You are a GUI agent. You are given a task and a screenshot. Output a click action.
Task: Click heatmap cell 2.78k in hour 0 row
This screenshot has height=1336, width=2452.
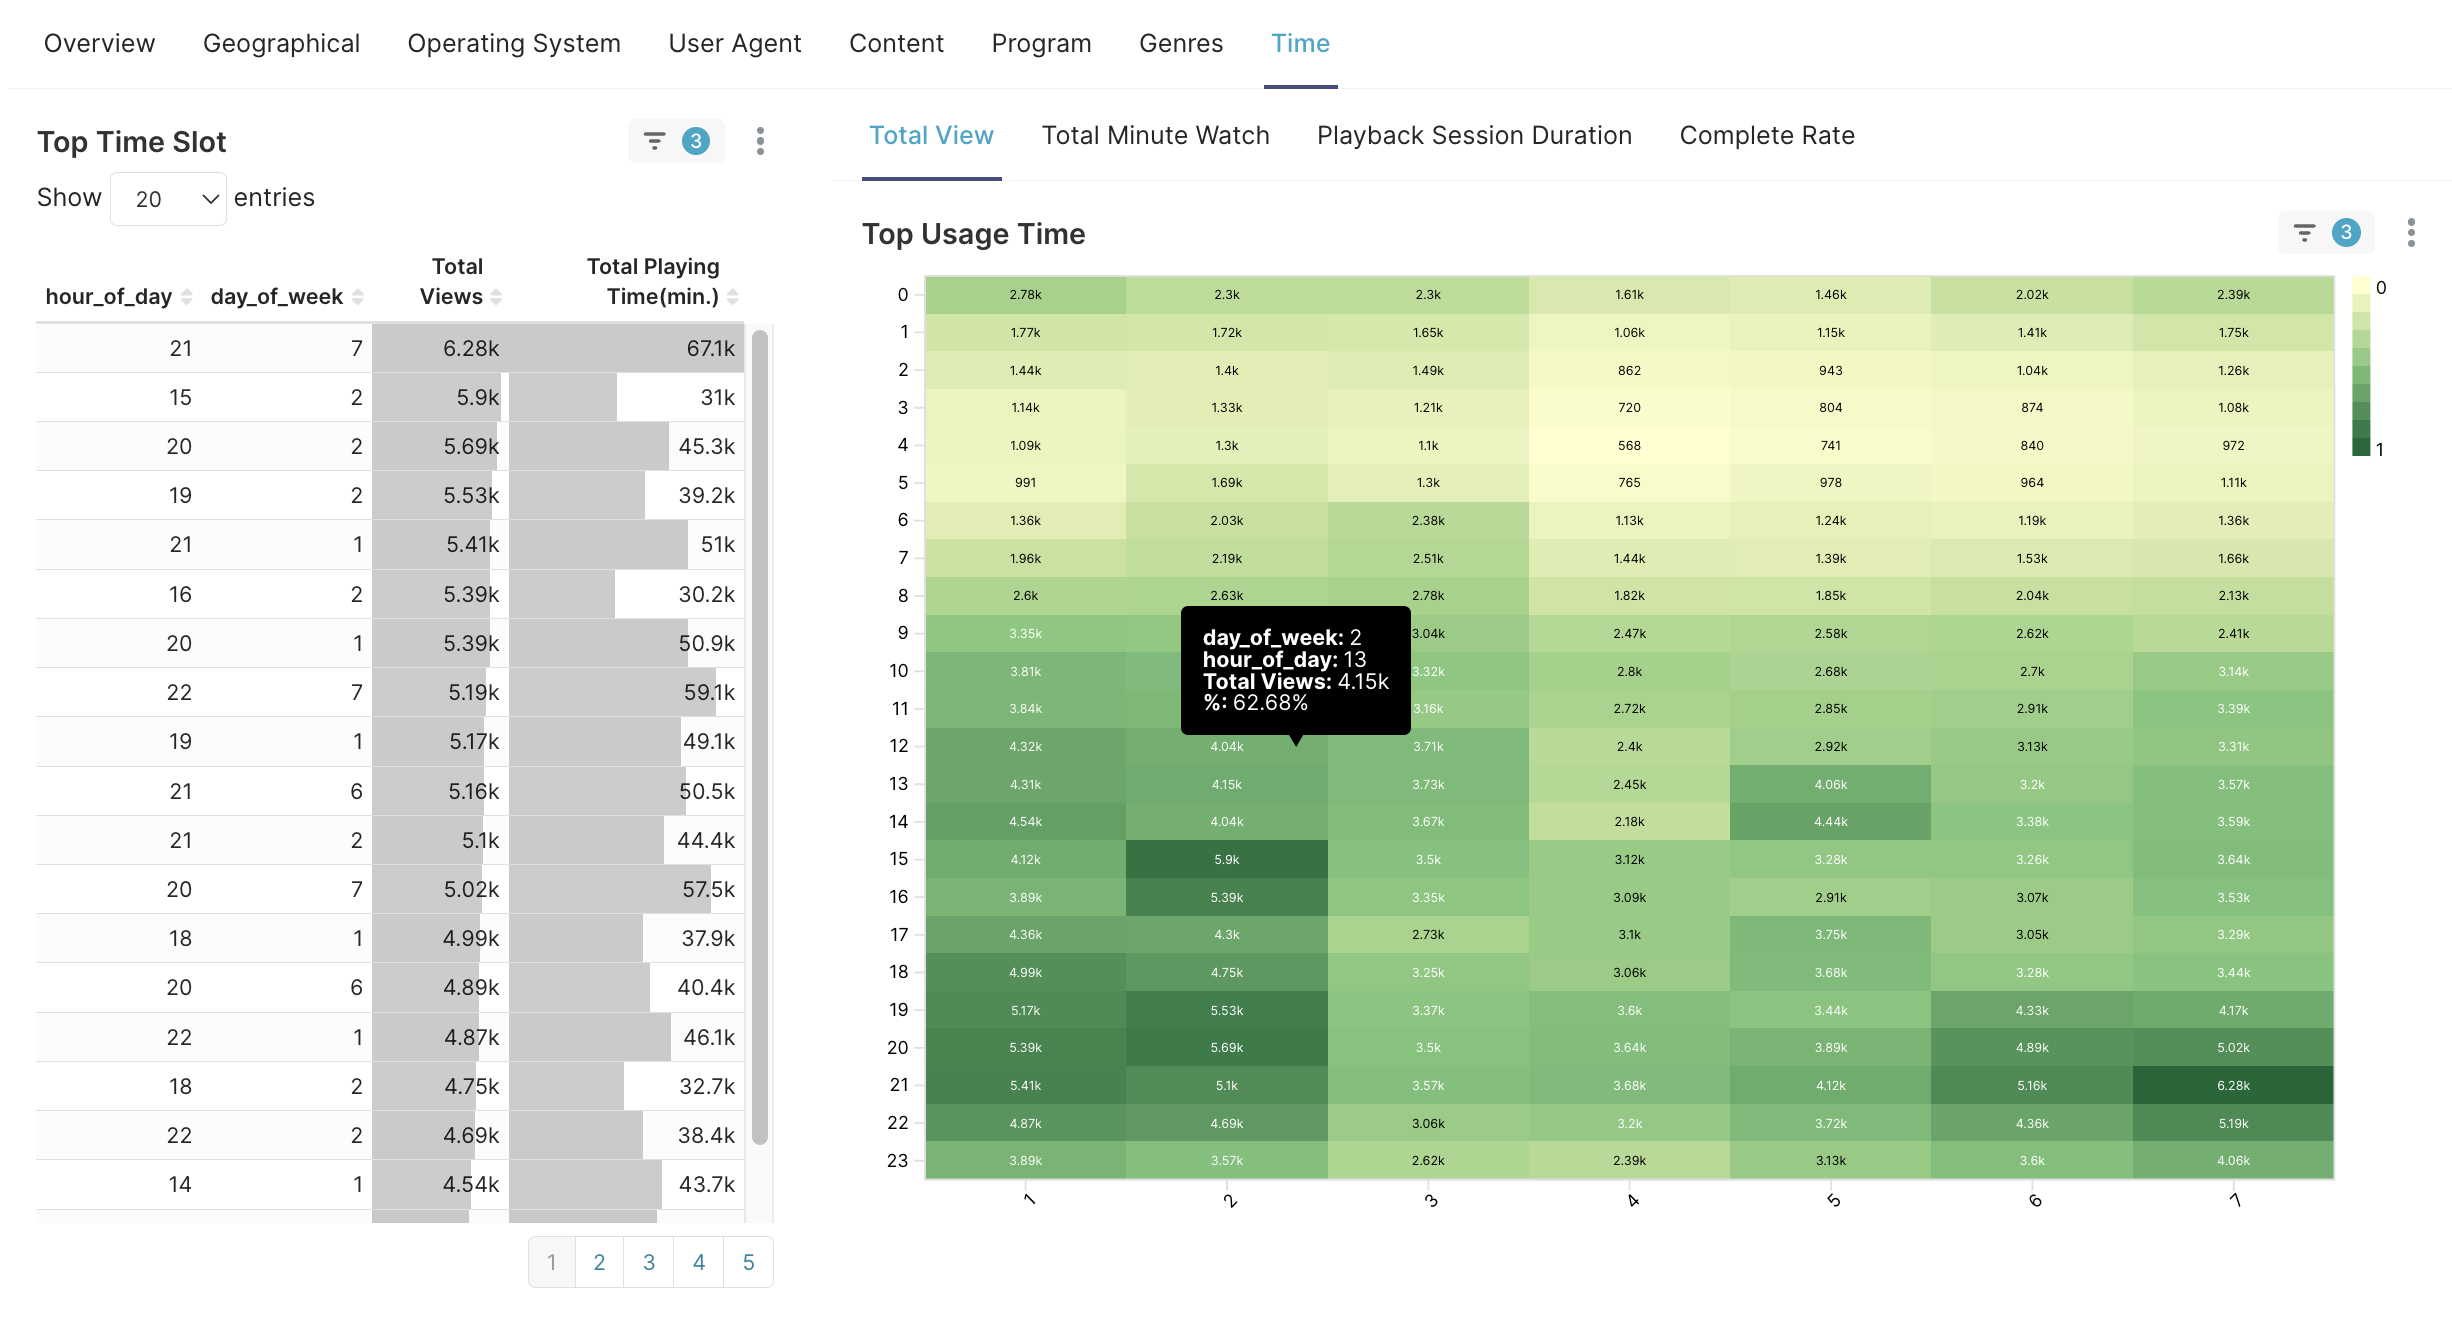point(1025,294)
